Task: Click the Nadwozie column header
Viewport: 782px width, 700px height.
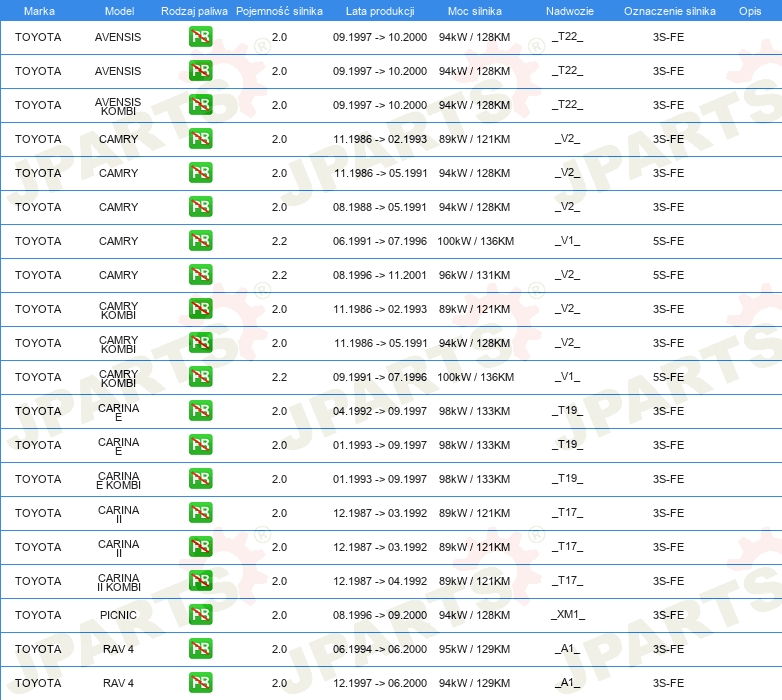Action: [570, 11]
